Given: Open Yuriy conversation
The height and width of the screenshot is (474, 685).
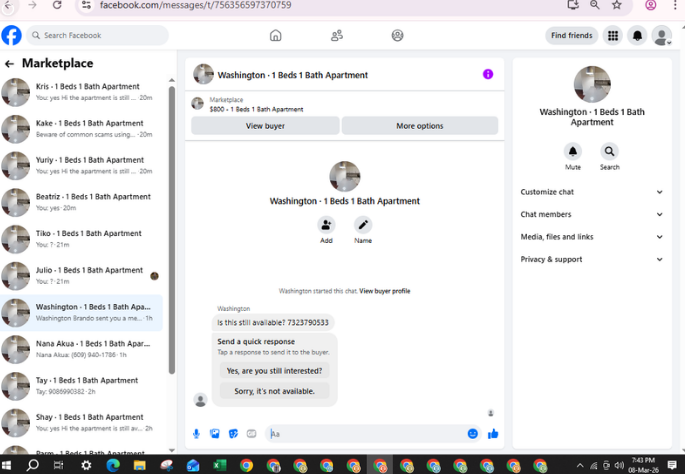Looking at the screenshot, I should click(x=81, y=166).
